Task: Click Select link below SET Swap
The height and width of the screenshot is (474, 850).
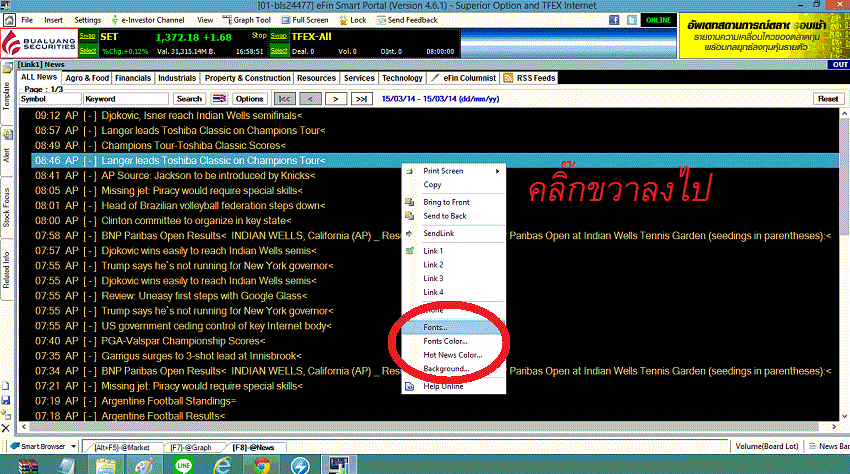Action: click(88, 51)
